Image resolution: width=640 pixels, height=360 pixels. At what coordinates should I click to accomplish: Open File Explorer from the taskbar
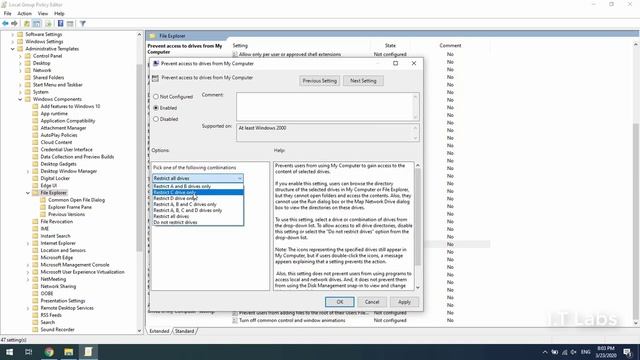69,352
